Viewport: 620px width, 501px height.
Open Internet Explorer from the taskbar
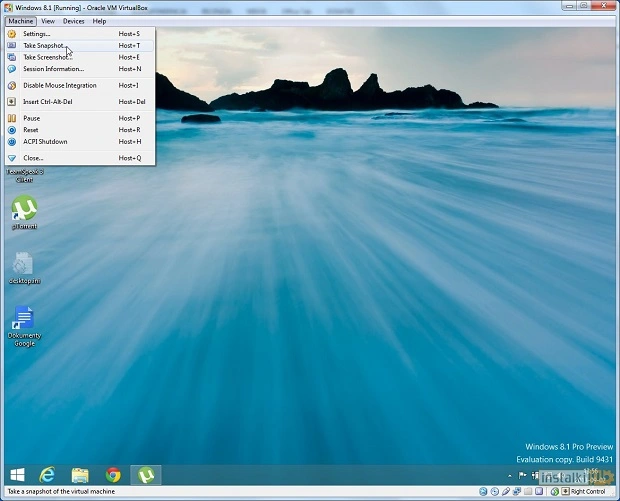pyautogui.click(x=47, y=475)
